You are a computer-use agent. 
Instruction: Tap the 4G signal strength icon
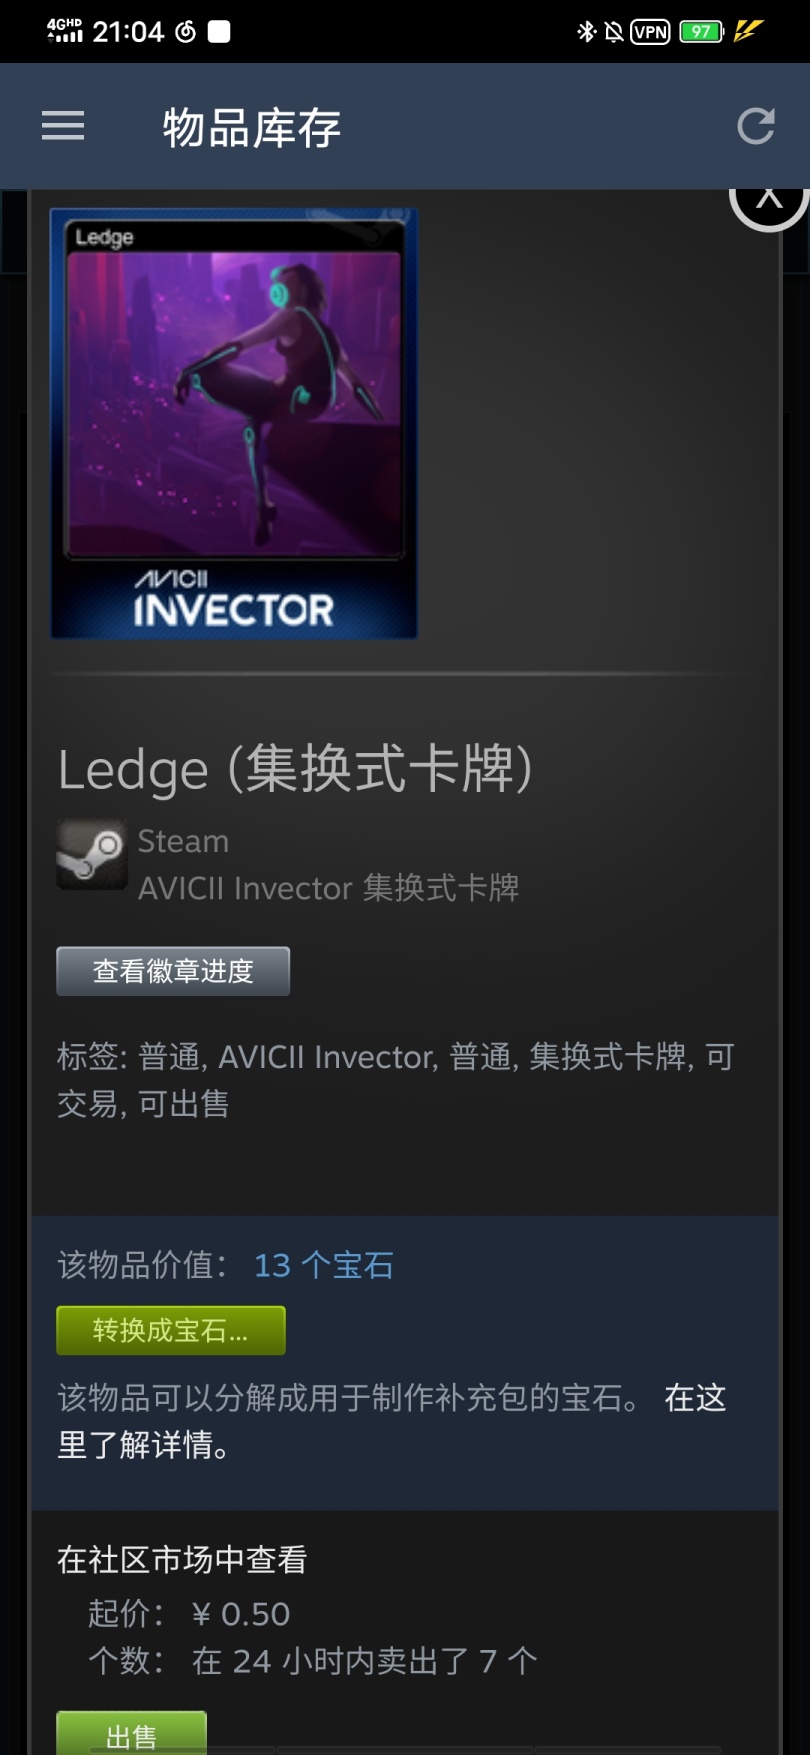click(65, 31)
